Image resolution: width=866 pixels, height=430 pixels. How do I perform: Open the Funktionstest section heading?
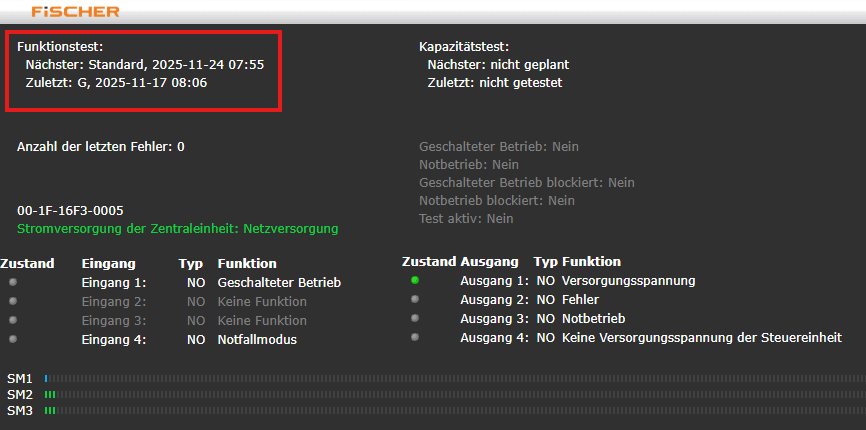[x=60, y=46]
